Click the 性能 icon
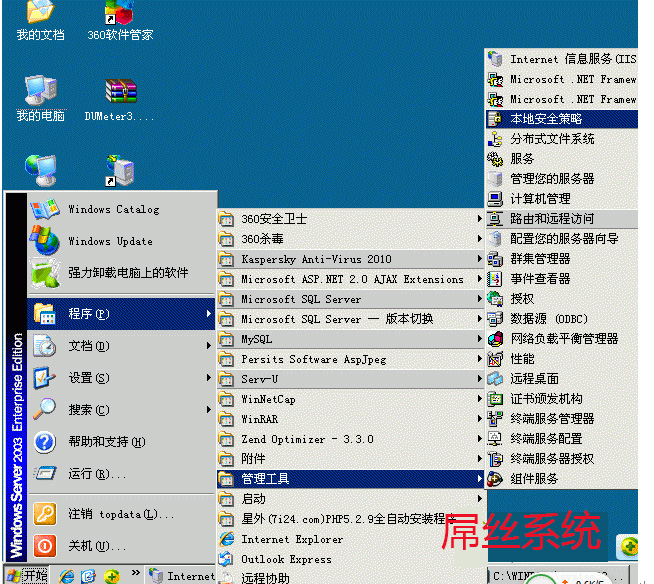The width and height of the screenshot is (654, 584). coord(495,359)
